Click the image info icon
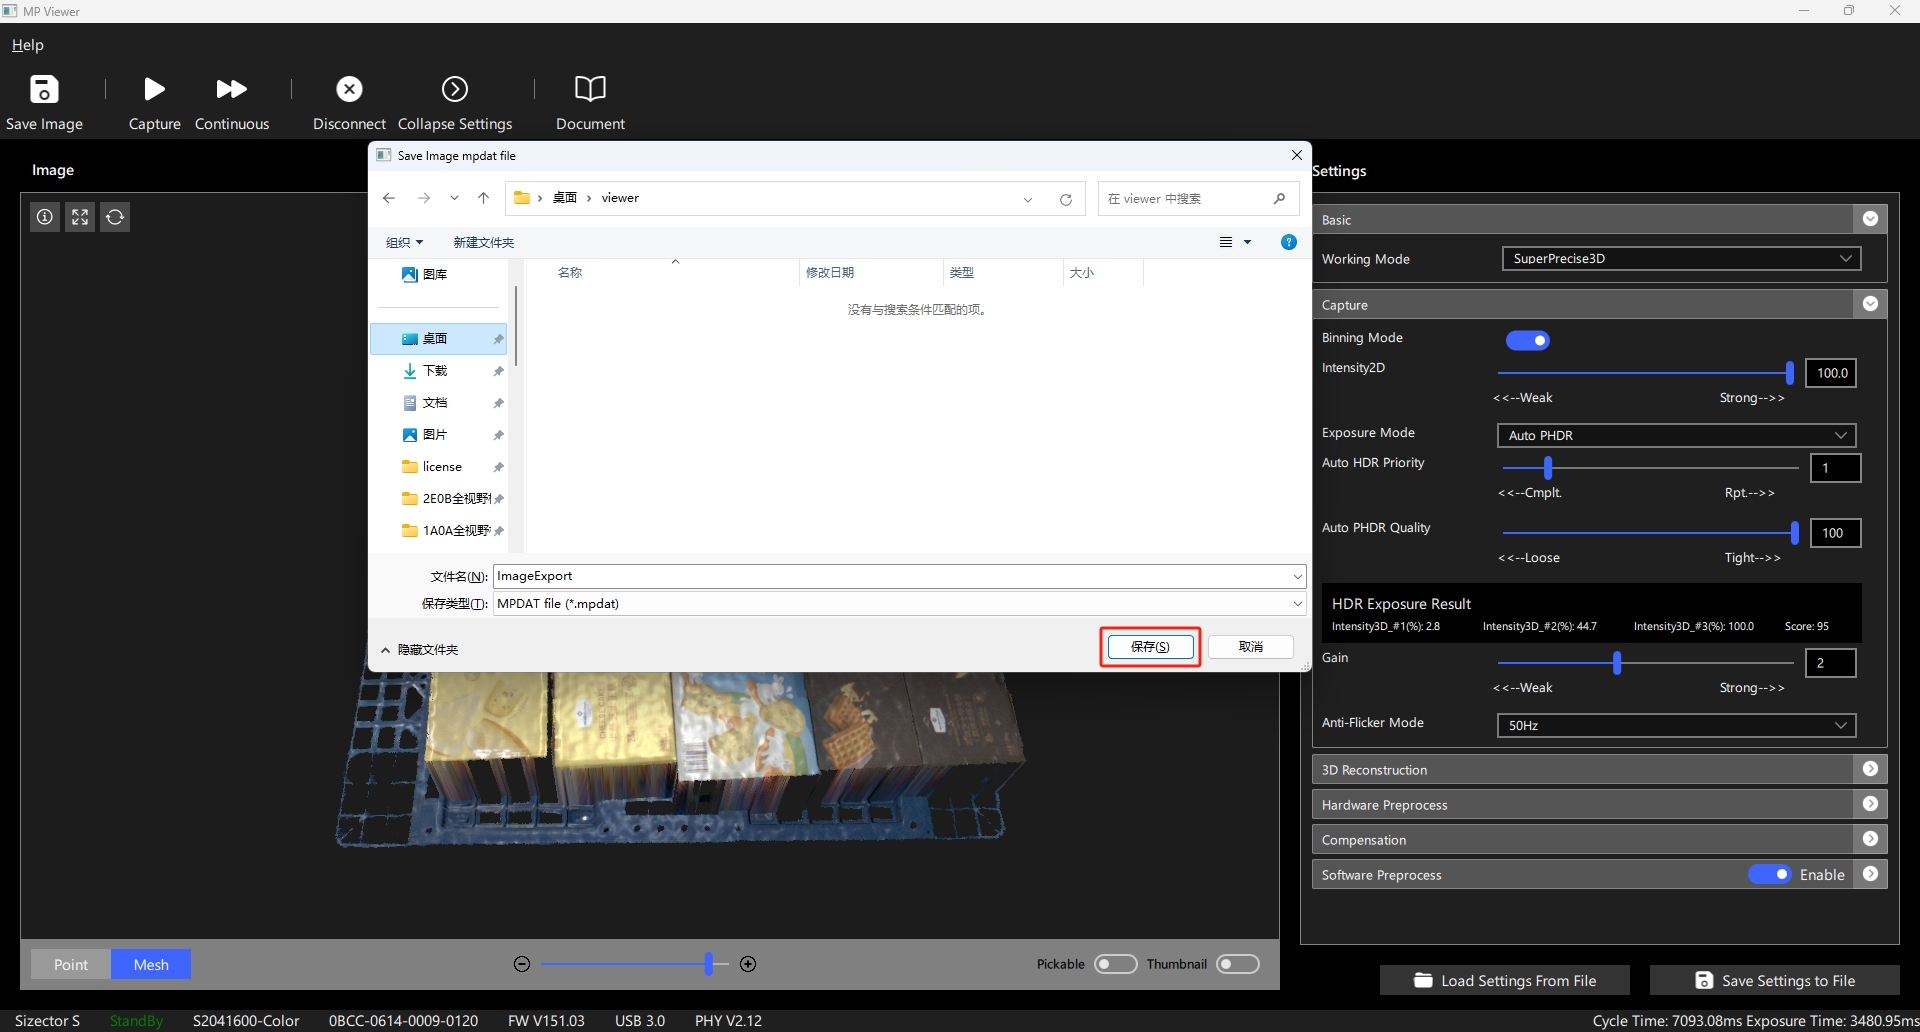This screenshot has height=1032, width=1920. point(45,217)
